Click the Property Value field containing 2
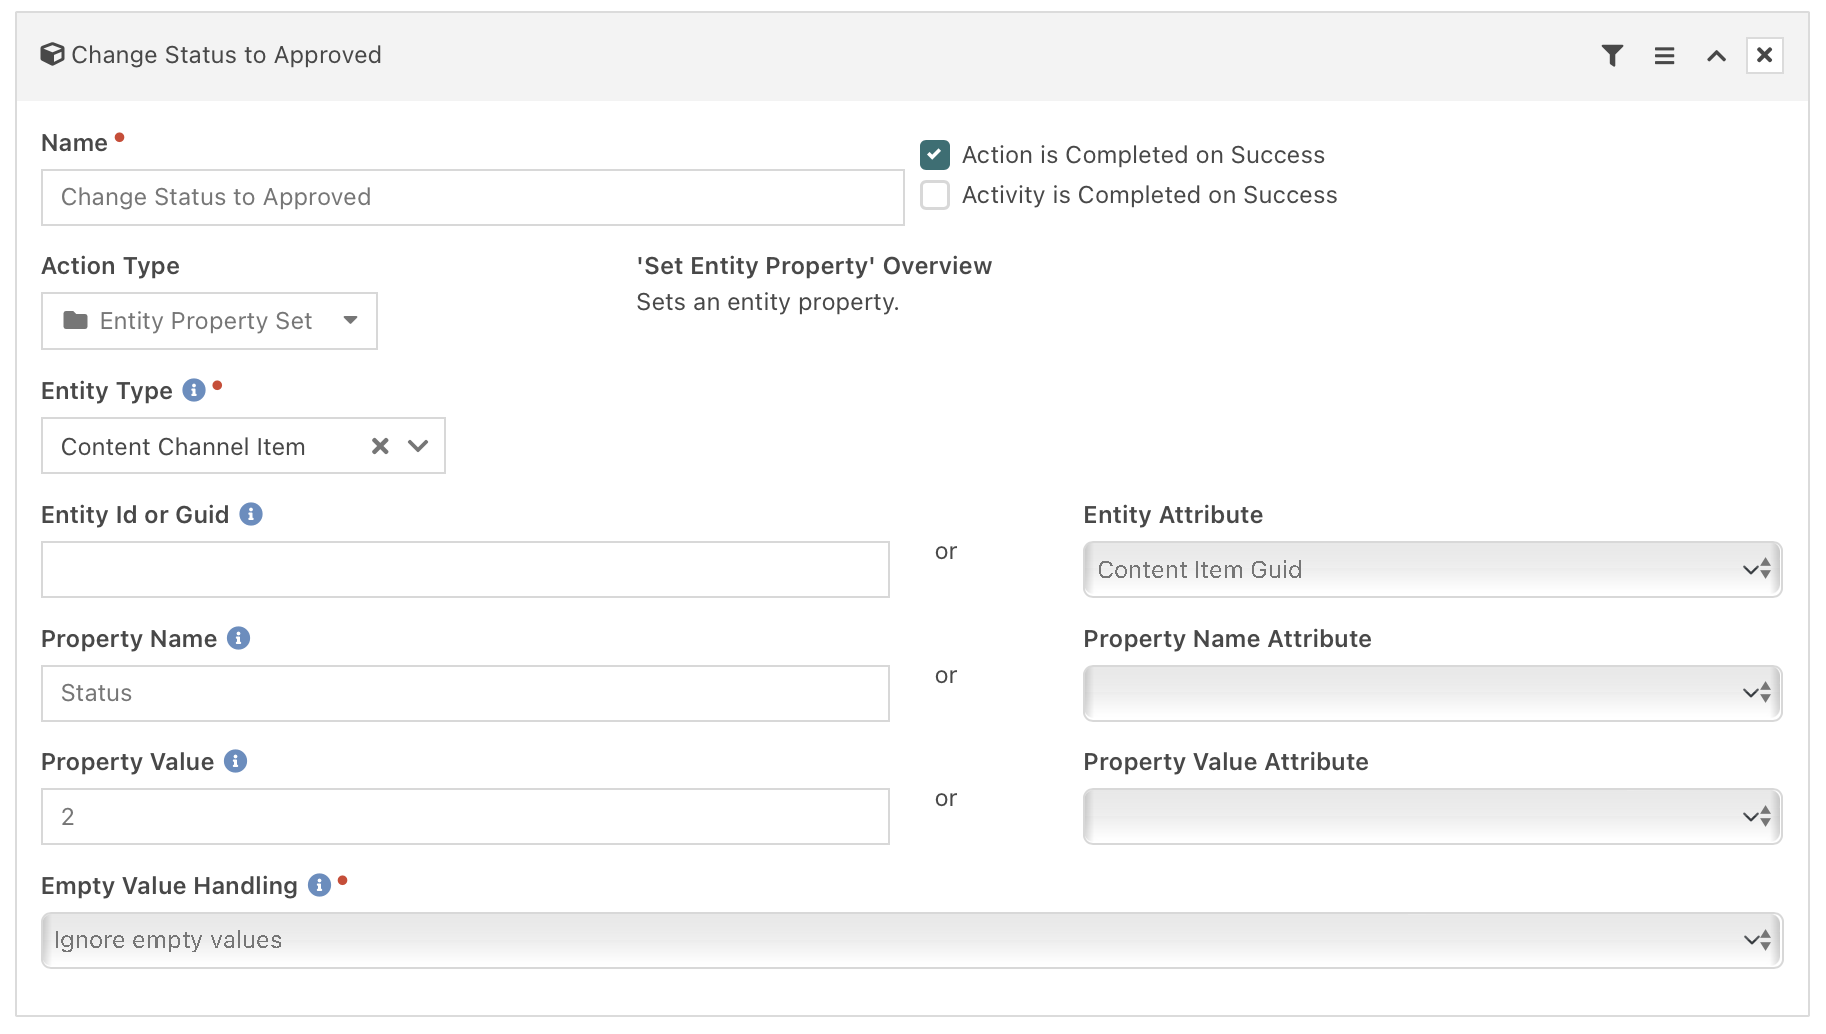This screenshot has width=1826, height=1034. click(x=465, y=817)
